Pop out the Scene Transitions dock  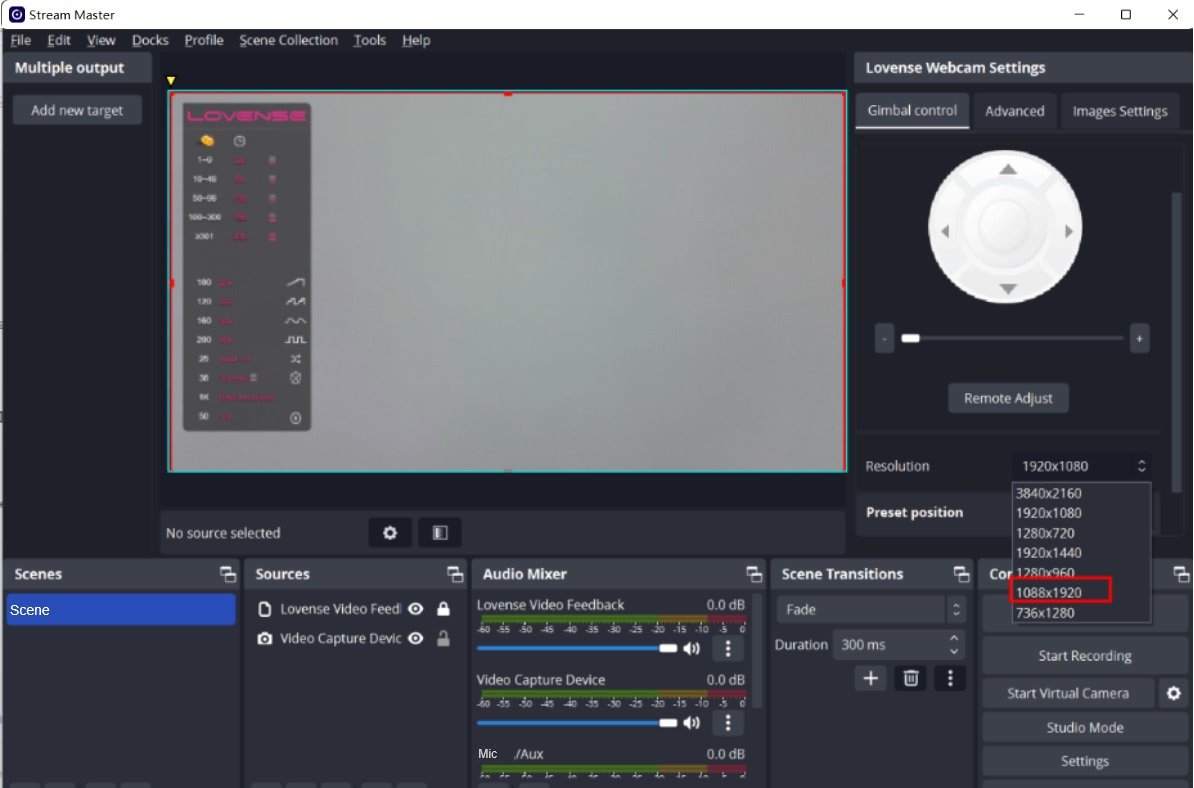[x=961, y=574]
